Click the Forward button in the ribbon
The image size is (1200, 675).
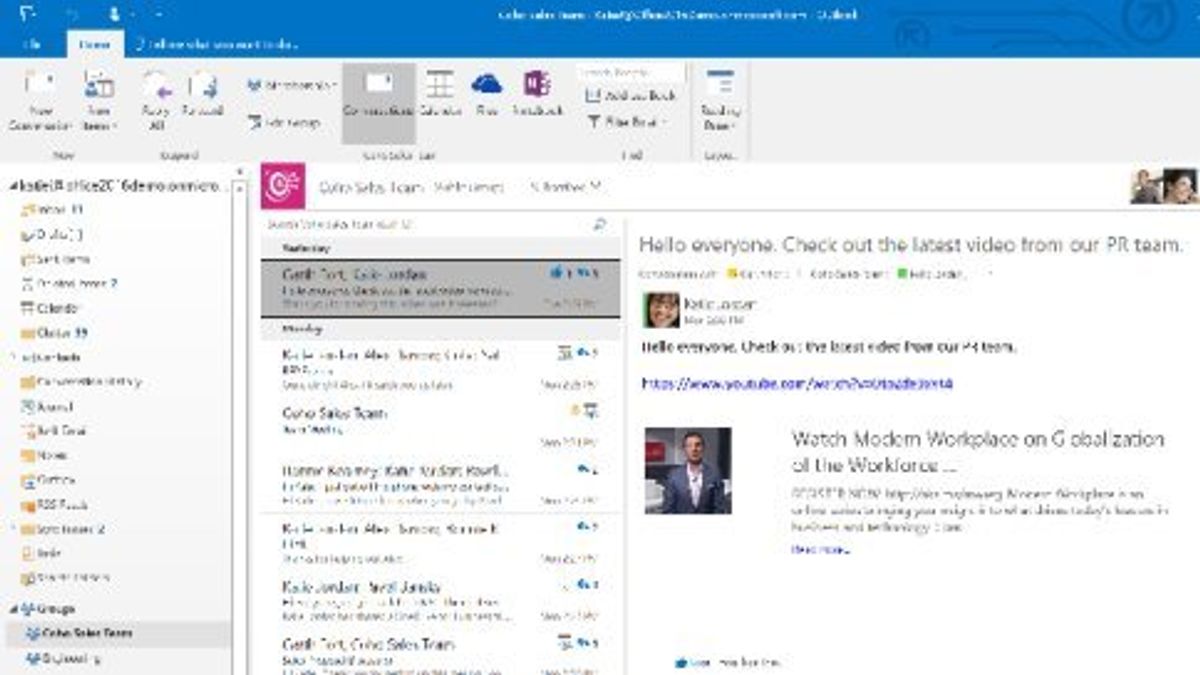203,95
